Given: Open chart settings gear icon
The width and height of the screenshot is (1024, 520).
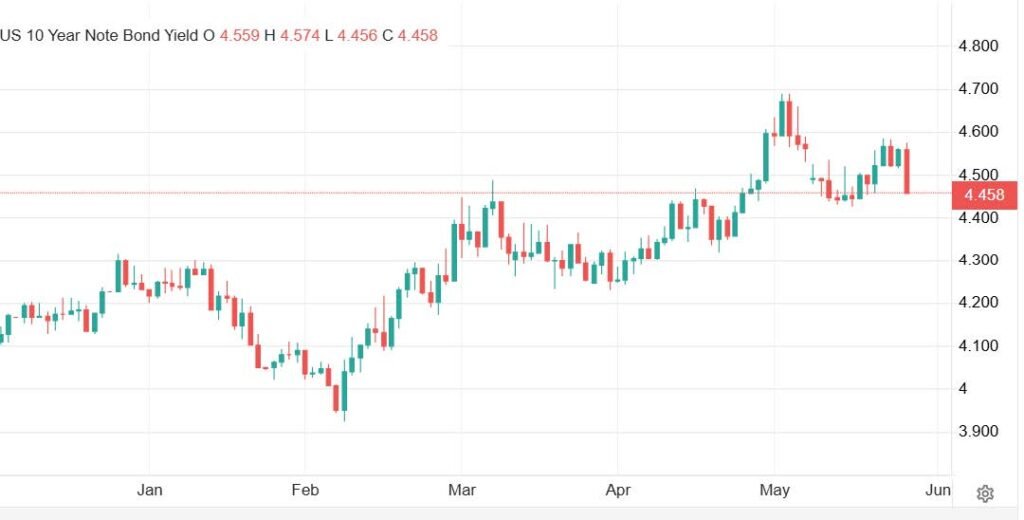Looking at the screenshot, I should coord(985,494).
